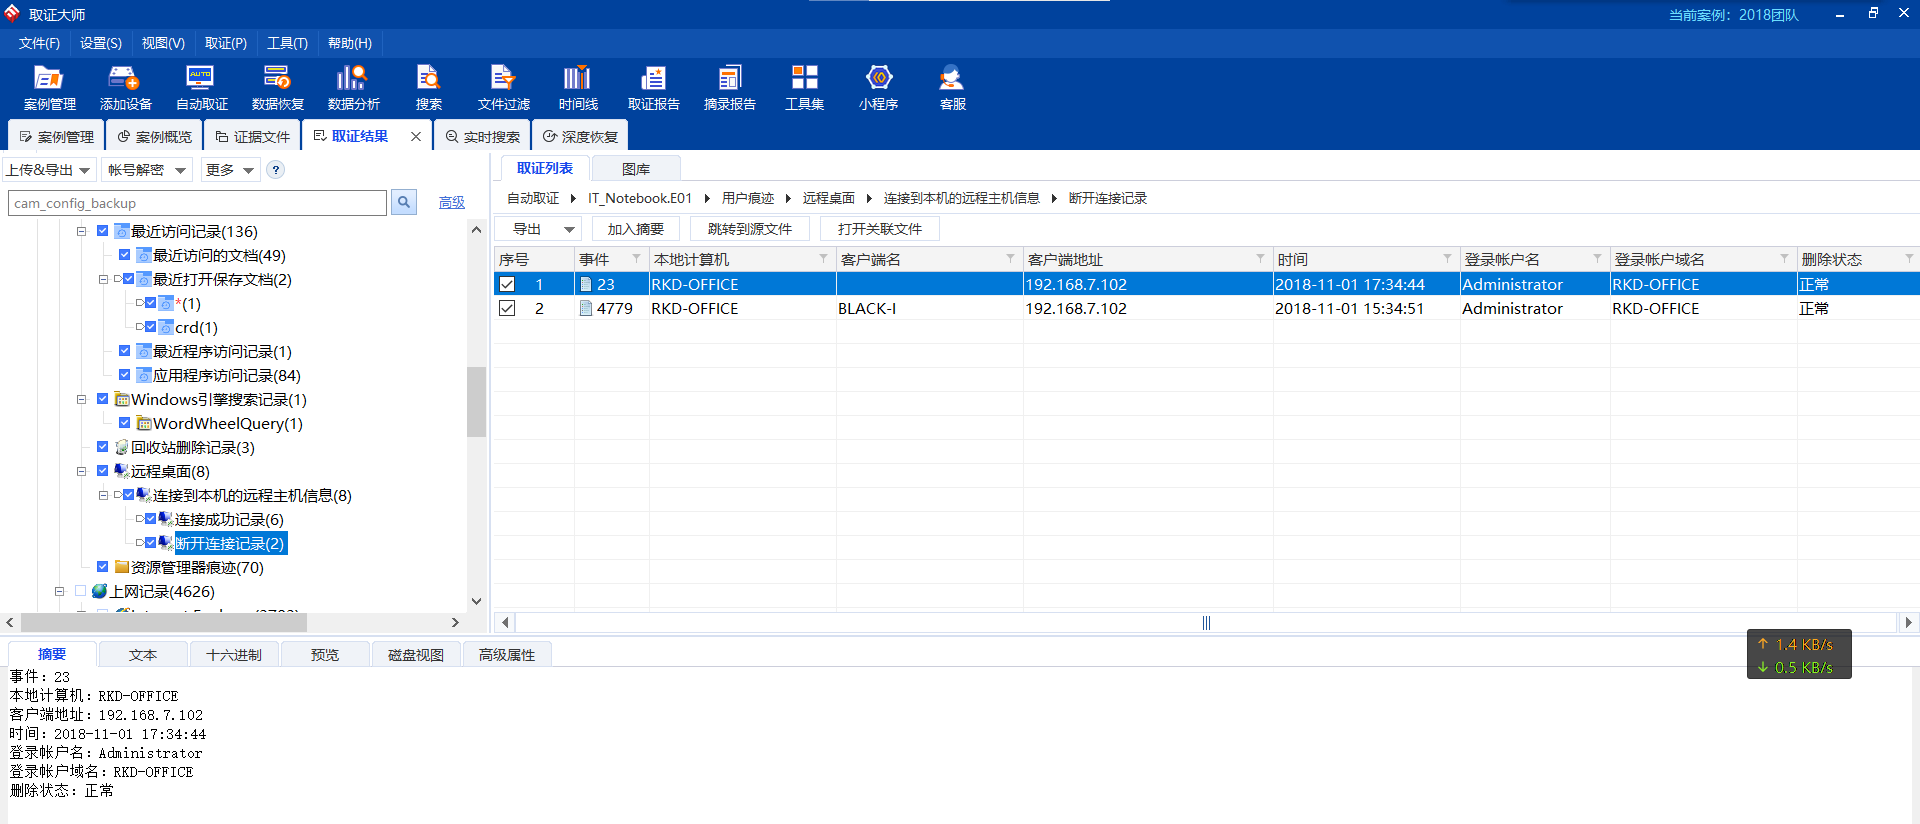This screenshot has height=824, width=1920.
Task: Click the help question mark icon
Action: pyautogui.click(x=276, y=170)
